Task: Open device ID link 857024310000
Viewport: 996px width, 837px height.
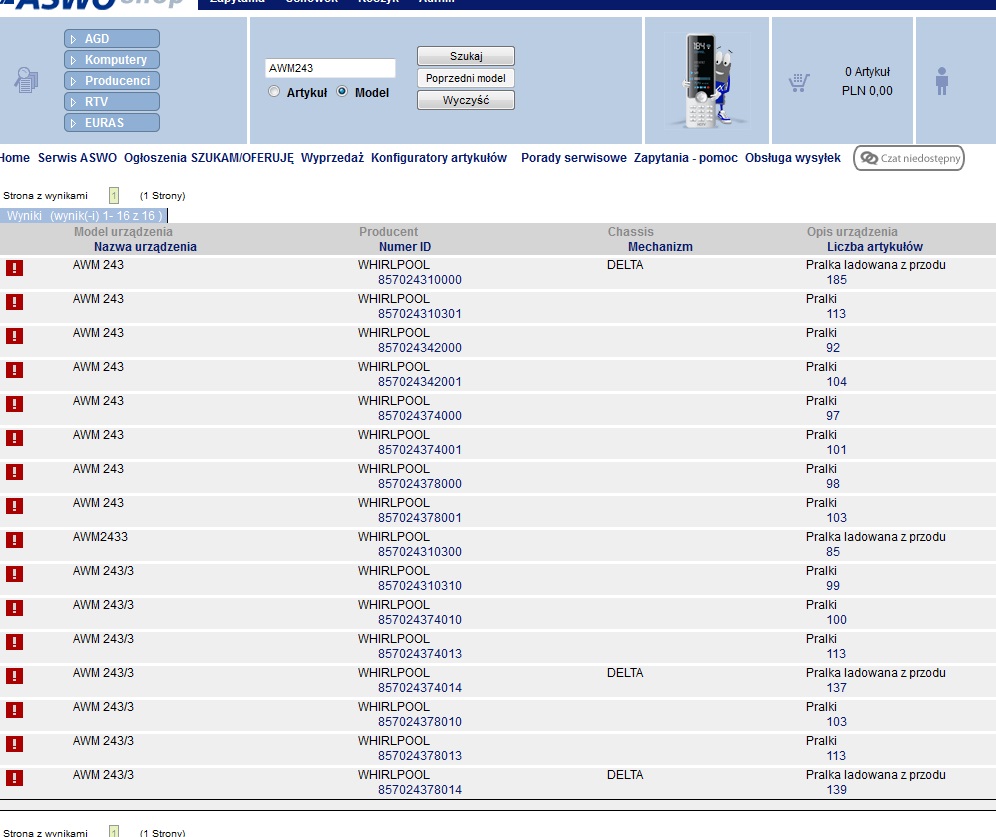Action: pos(420,280)
